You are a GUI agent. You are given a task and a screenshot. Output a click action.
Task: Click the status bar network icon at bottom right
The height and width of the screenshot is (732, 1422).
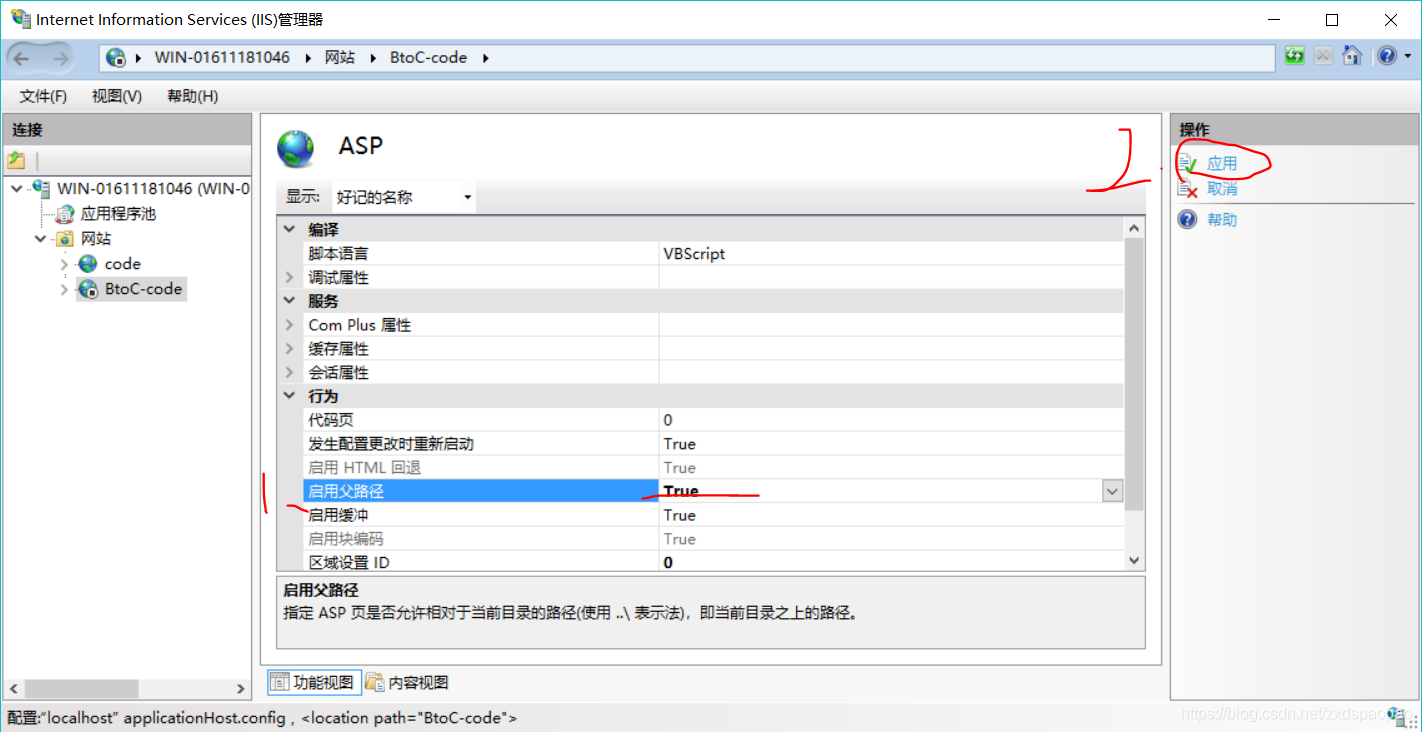[x=1397, y=717]
